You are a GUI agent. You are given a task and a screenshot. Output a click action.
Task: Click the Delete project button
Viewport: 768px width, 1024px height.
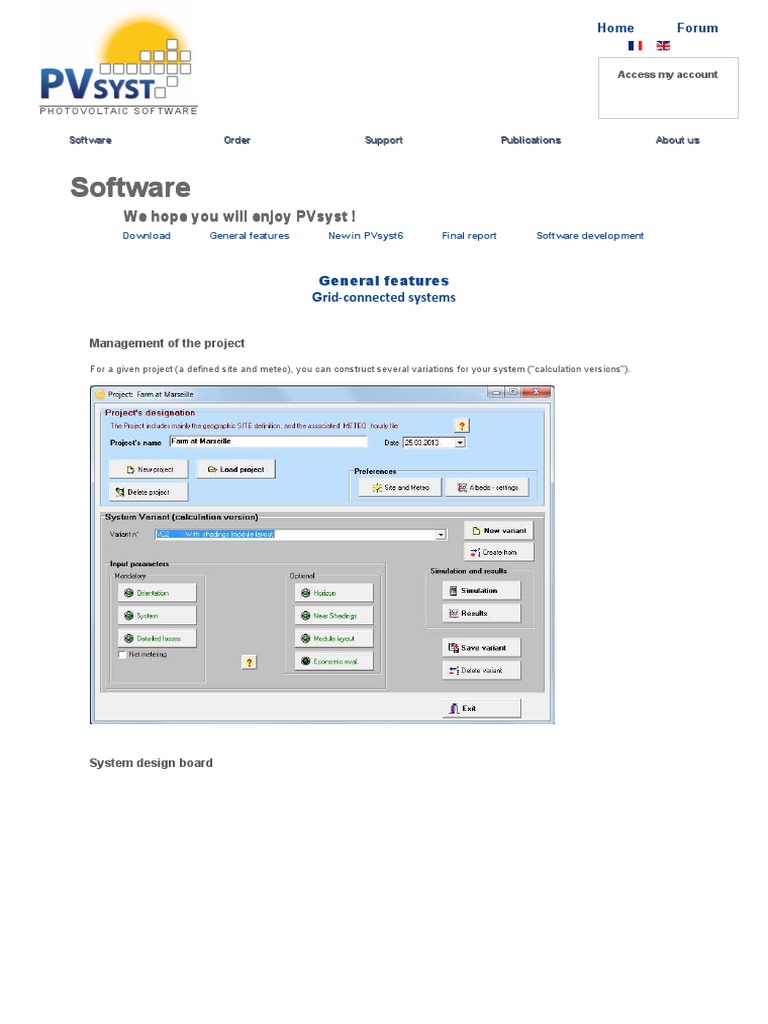pyautogui.click(x=149, y=492)
